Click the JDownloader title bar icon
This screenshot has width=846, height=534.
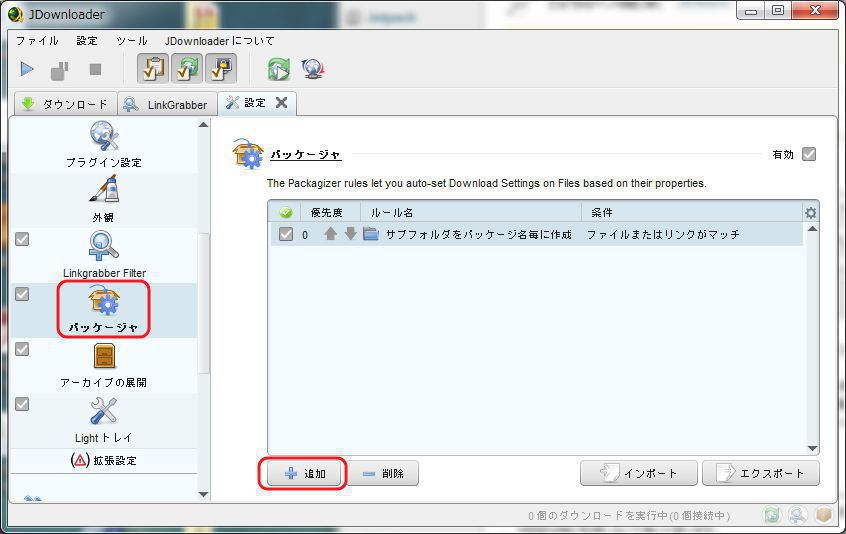click(16, 14)
